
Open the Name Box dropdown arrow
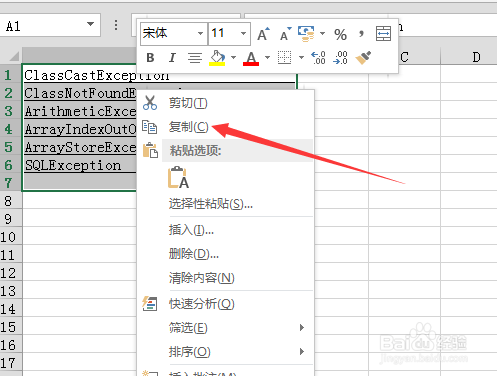tap(90, 24)
